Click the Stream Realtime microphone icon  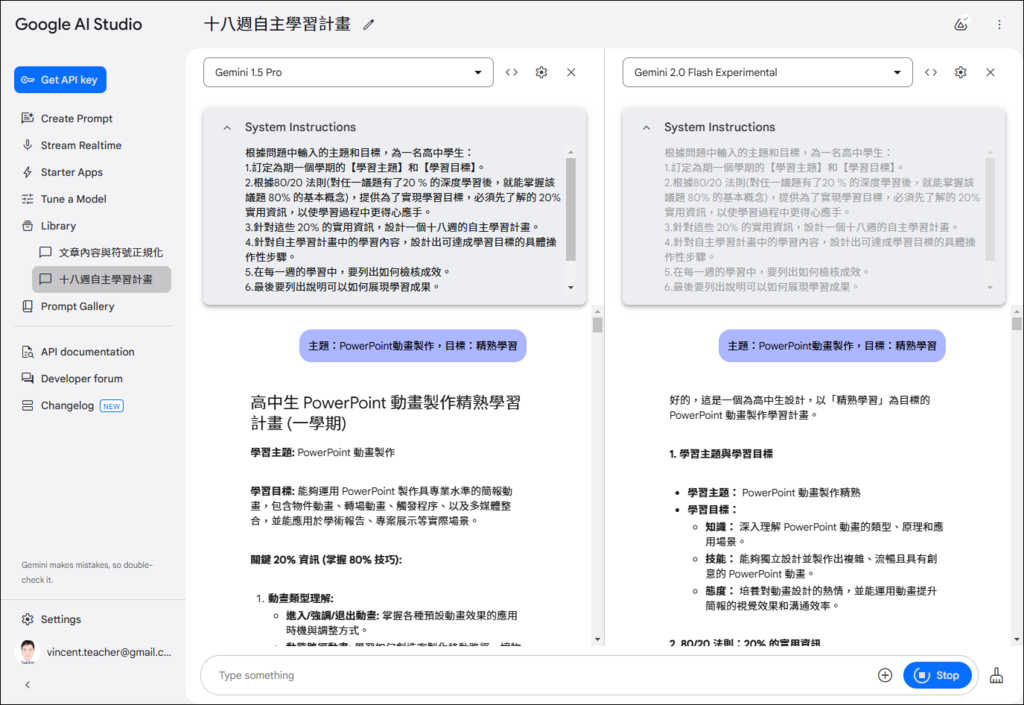point(27,145)
